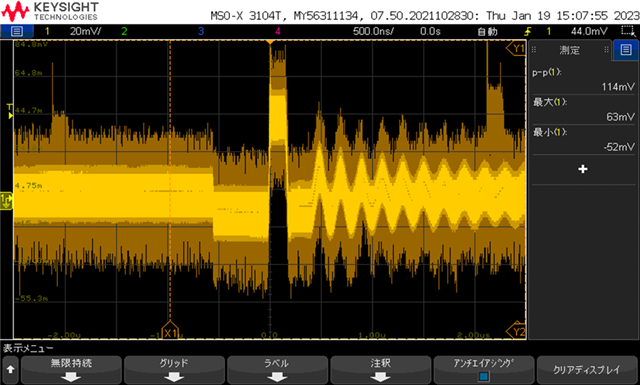
Task: Click the zoom selection box icon
Action: pyautogui.click(x=629, y=31)
